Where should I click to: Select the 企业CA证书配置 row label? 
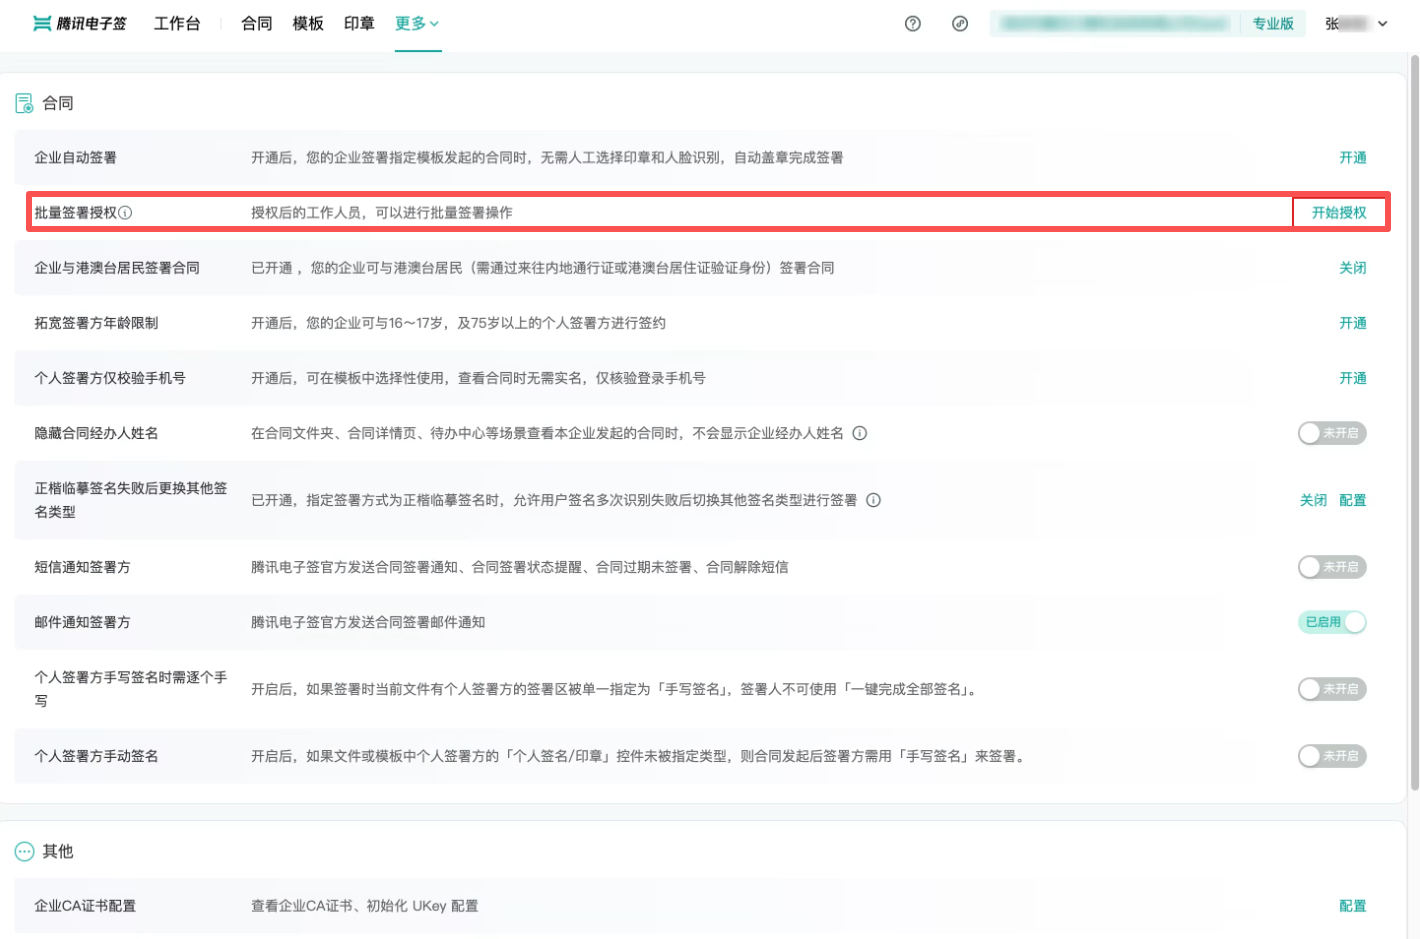(x=85, y=906)
